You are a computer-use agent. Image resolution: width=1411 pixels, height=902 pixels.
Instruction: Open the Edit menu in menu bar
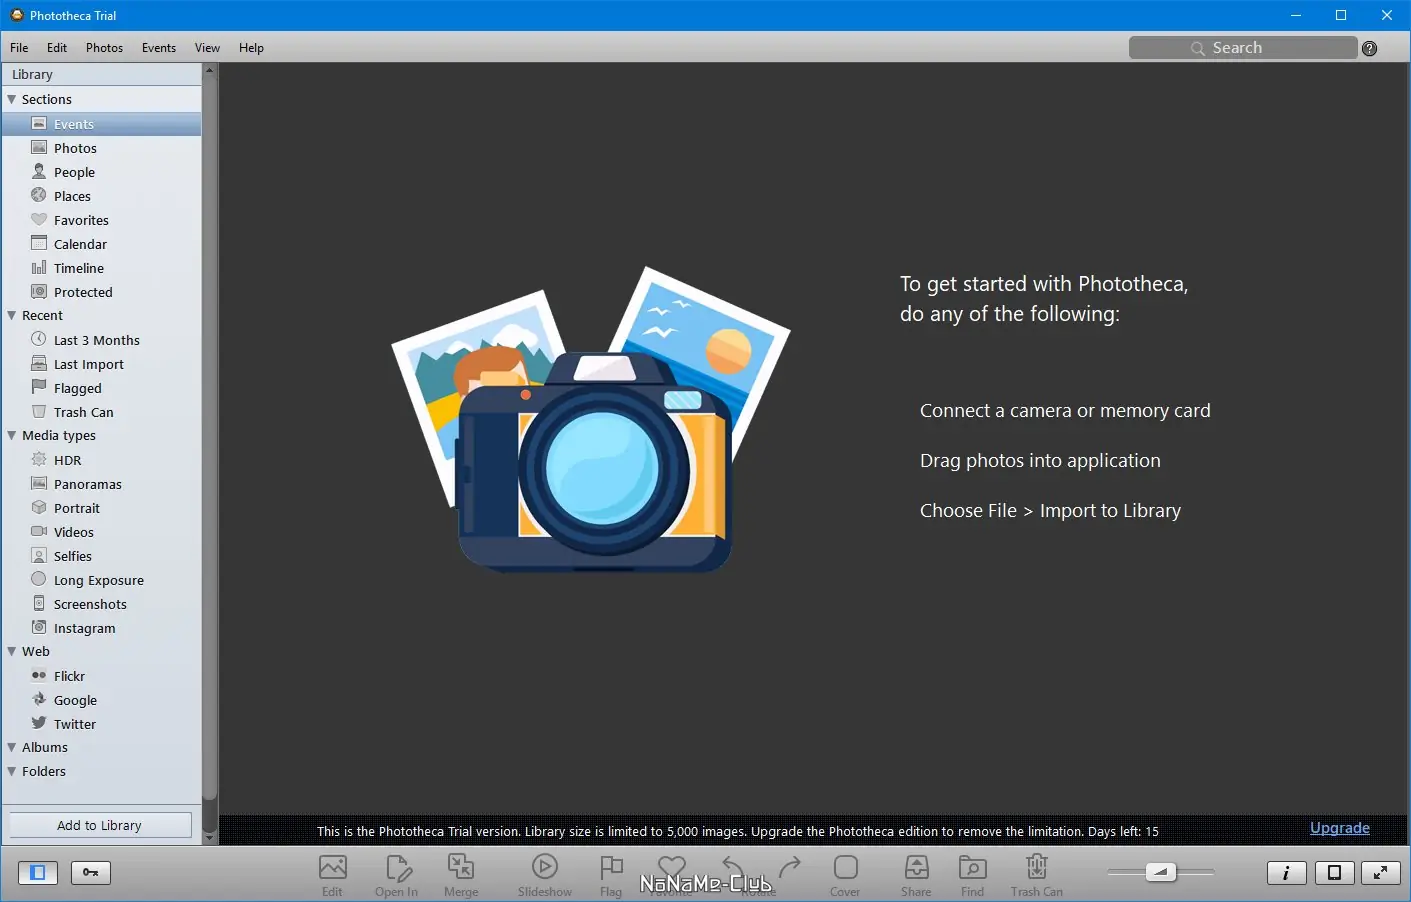pos(57,48)
